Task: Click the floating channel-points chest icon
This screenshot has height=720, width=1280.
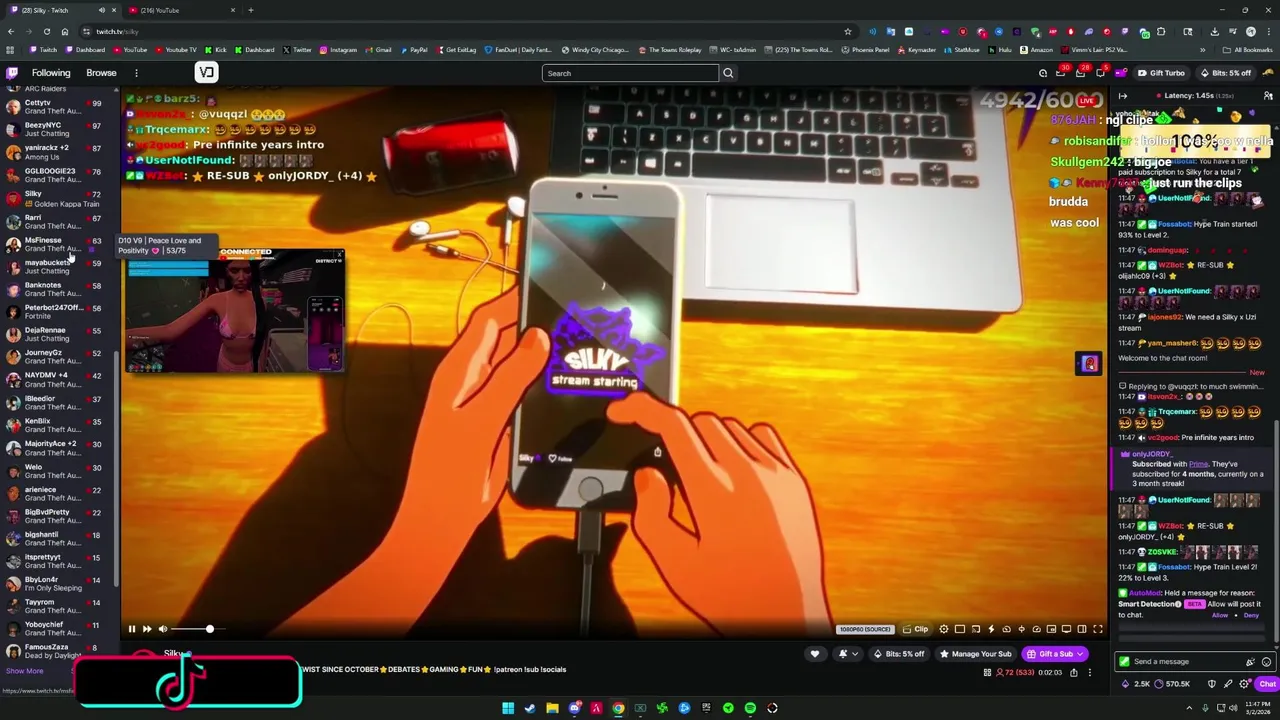Action: click(1090, 364)
